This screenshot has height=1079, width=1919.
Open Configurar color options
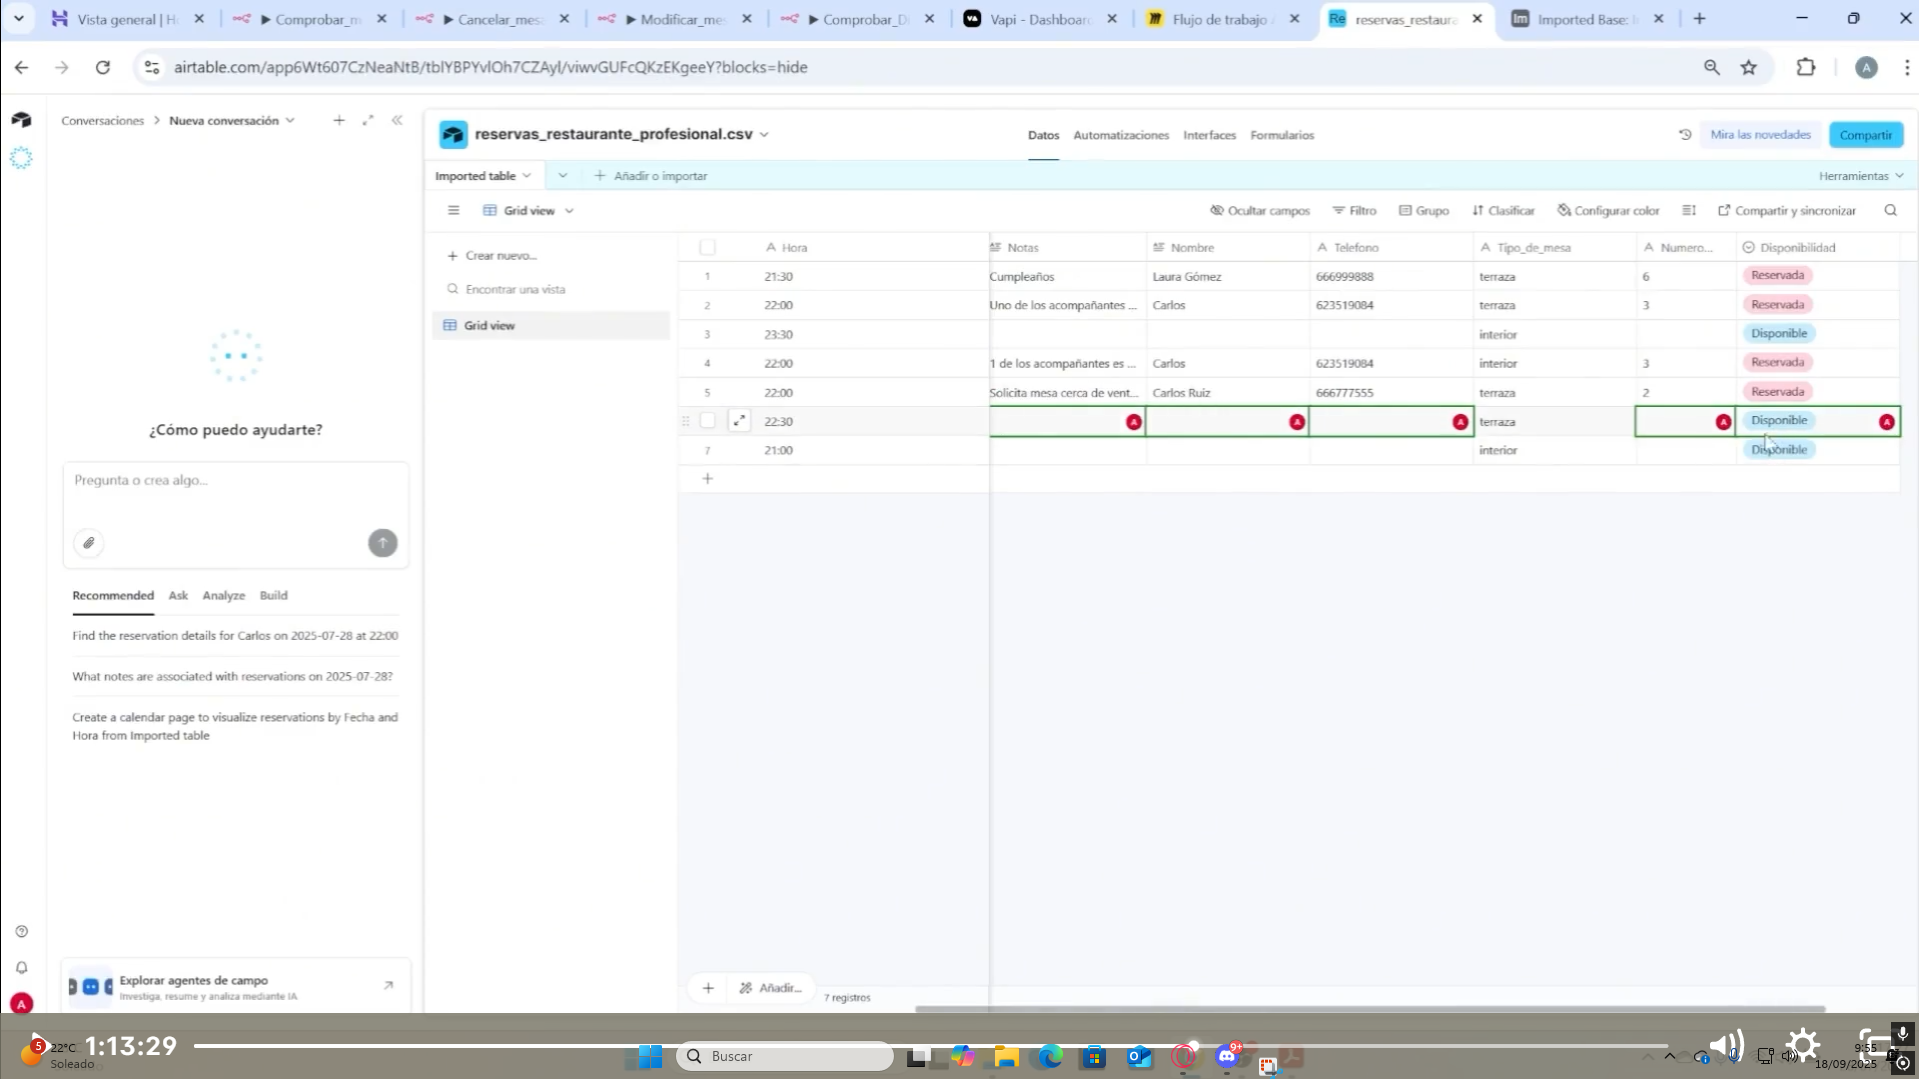1608,211
